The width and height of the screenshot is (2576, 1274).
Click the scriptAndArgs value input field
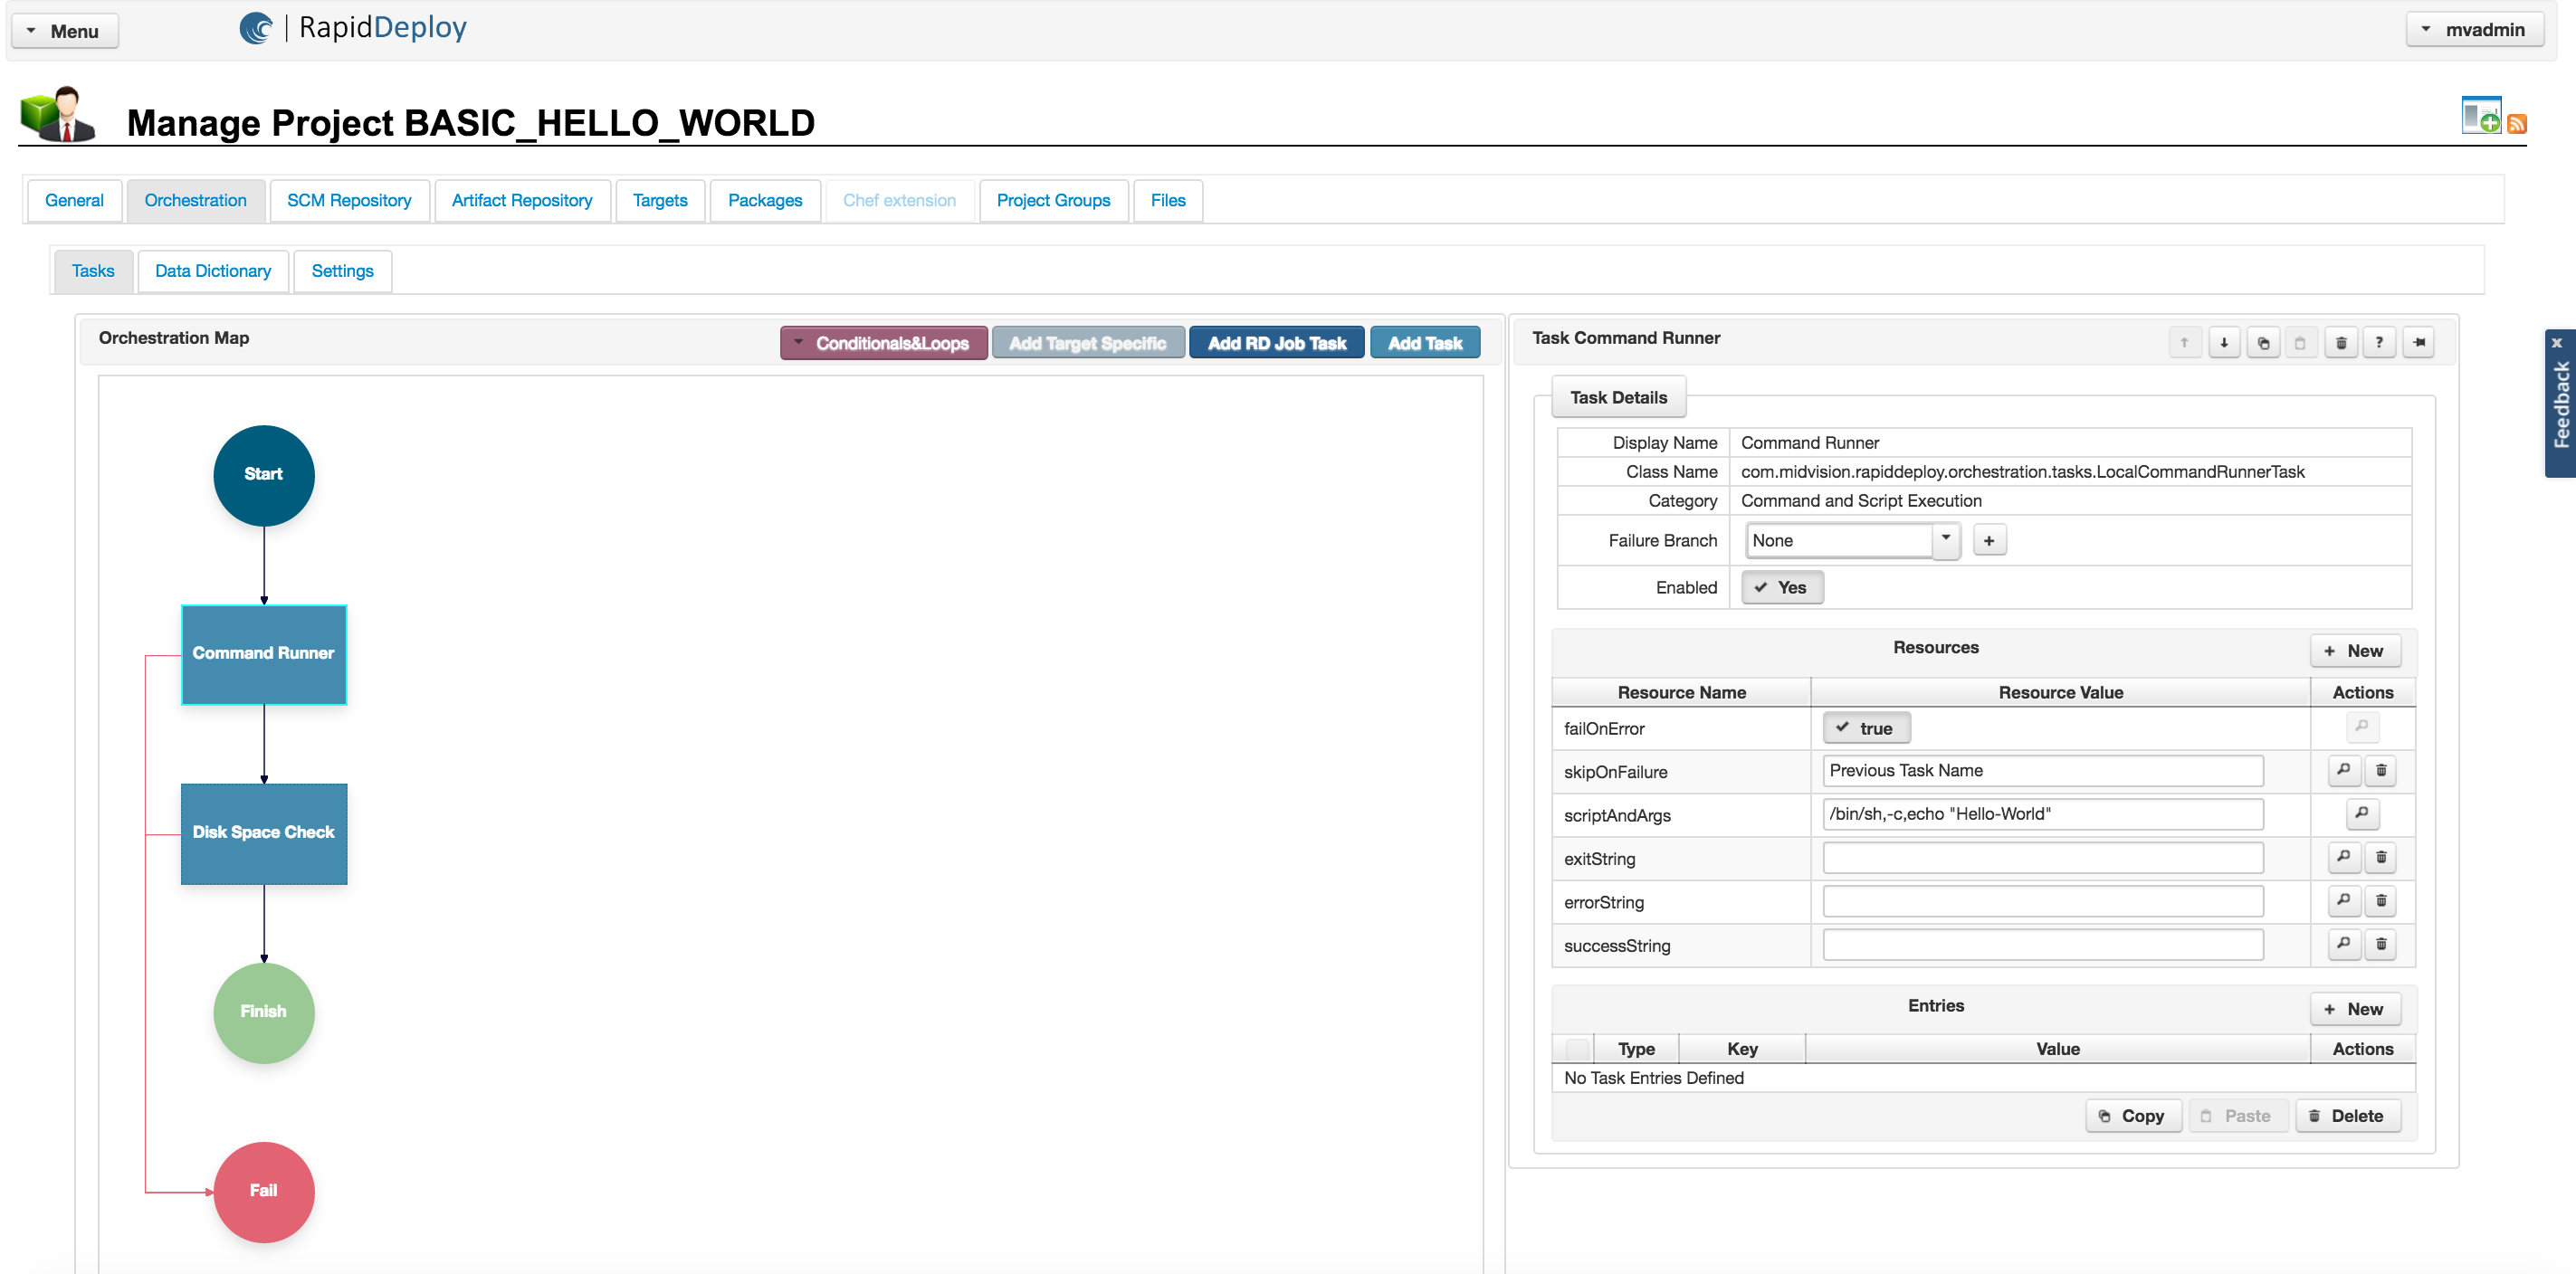point(2043,814)
